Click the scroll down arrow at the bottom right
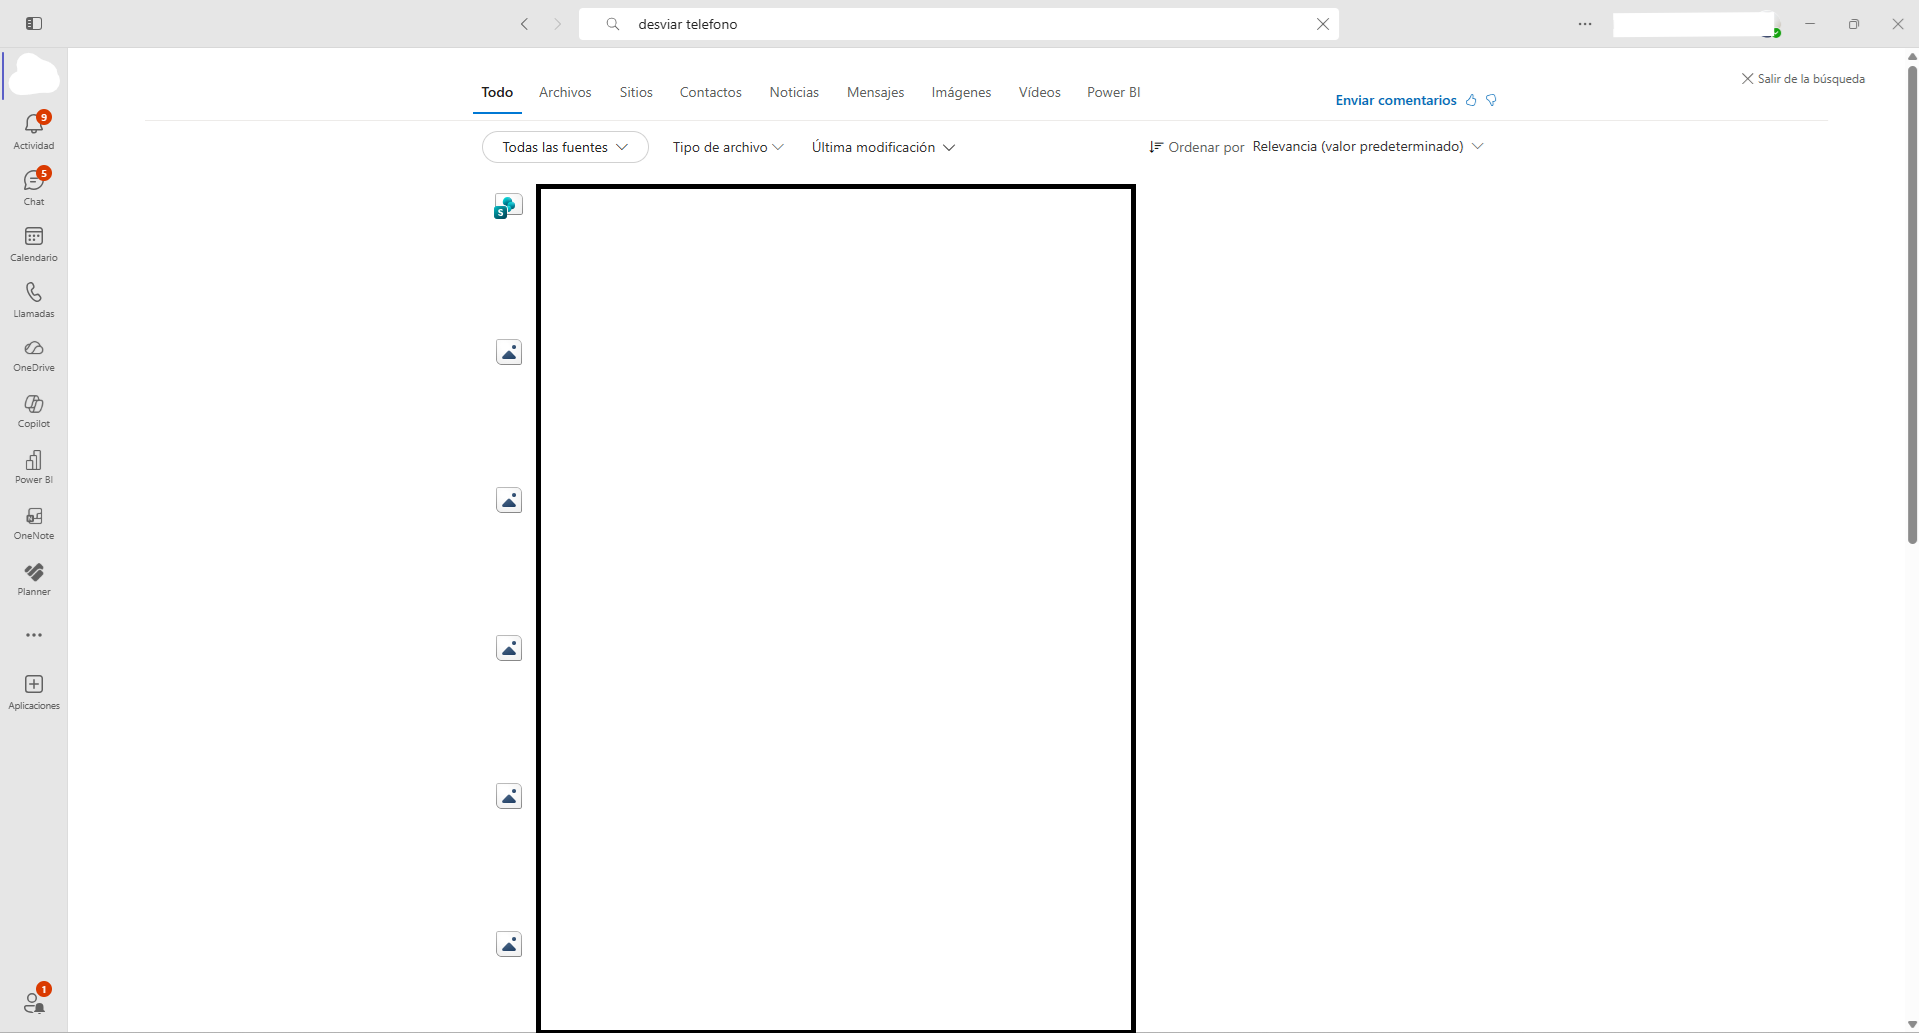The image size is (1919, 1033). pyautogui.click(x=1912, y=1025)
